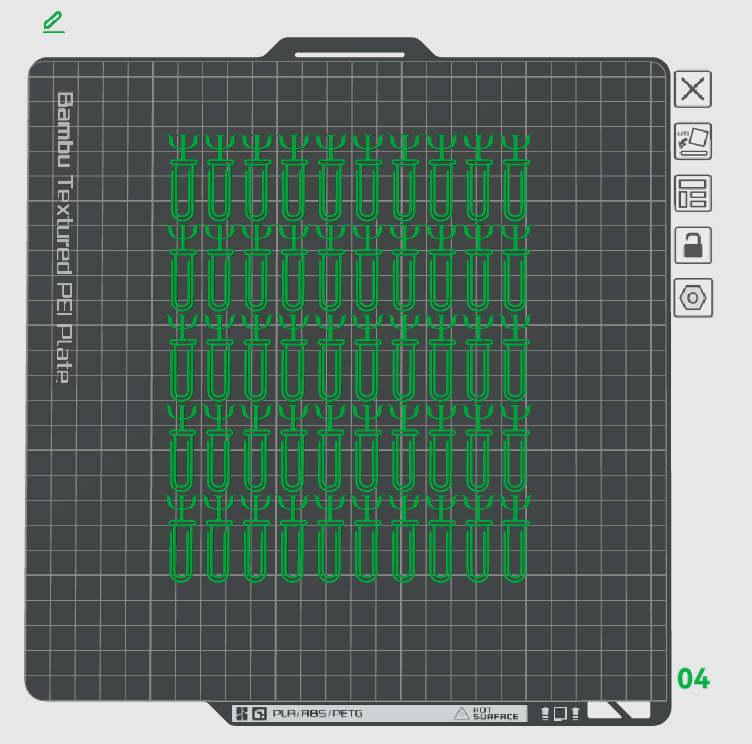Click the HOT SURFACE text label
The image size is (752, 744).
495,713
